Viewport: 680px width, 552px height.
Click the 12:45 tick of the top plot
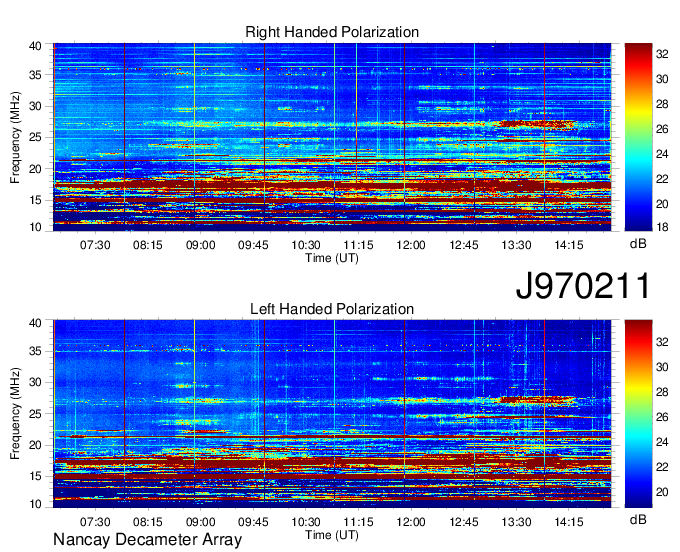(x=464, y=245)
